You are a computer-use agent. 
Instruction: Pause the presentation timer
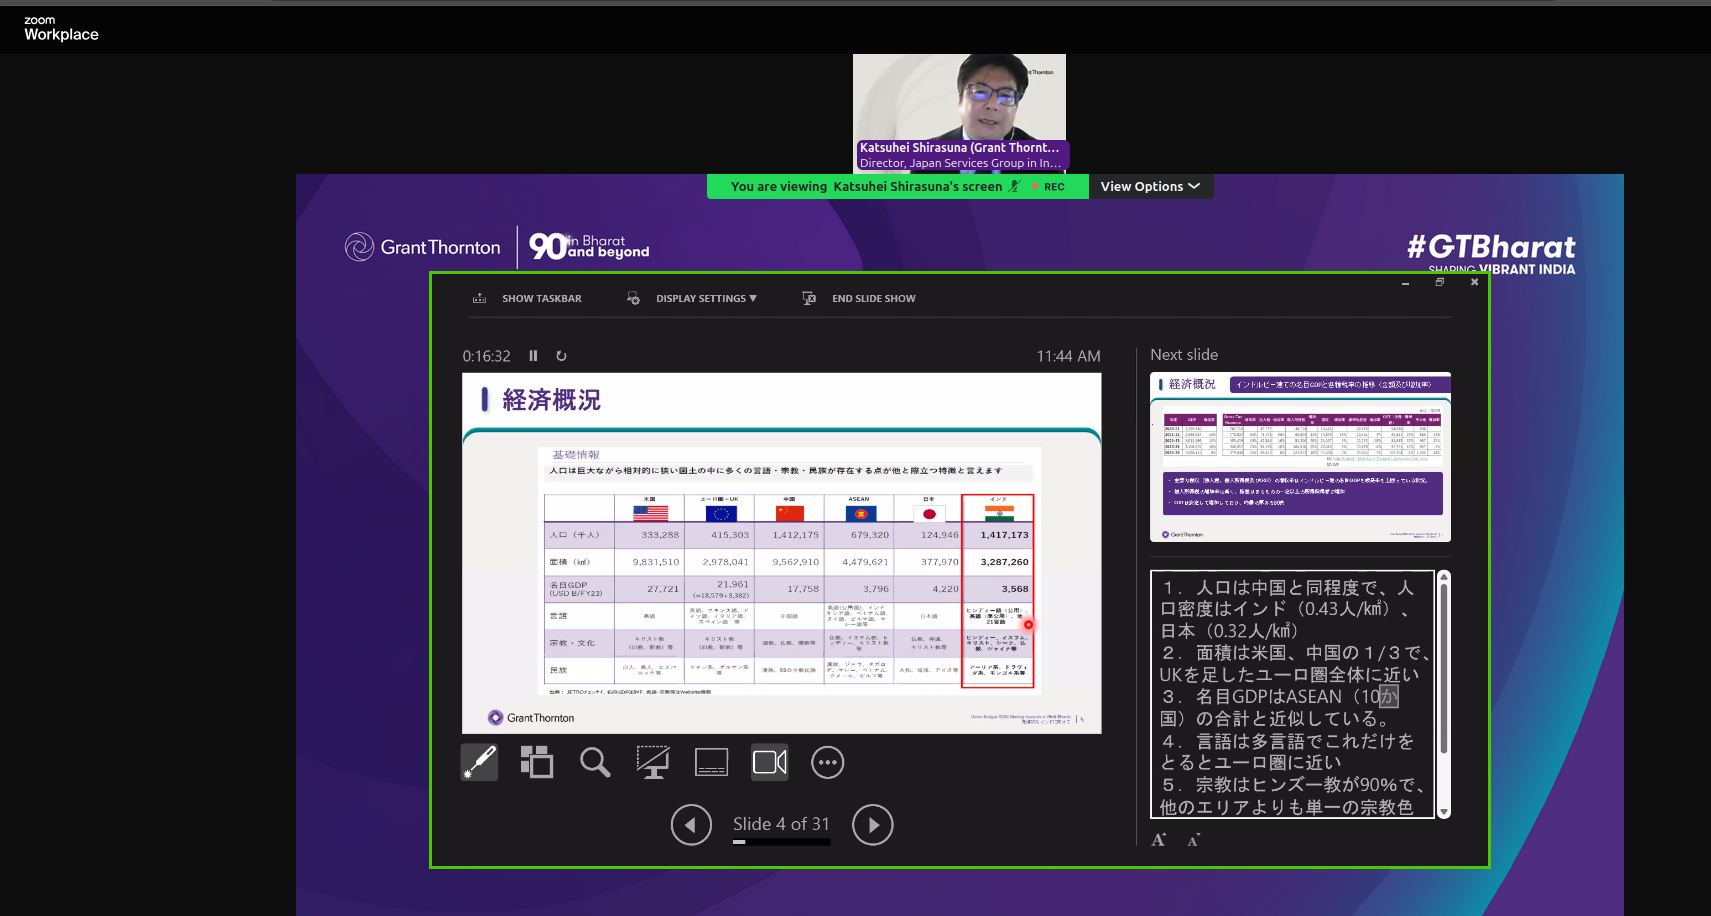pos(533,356)
